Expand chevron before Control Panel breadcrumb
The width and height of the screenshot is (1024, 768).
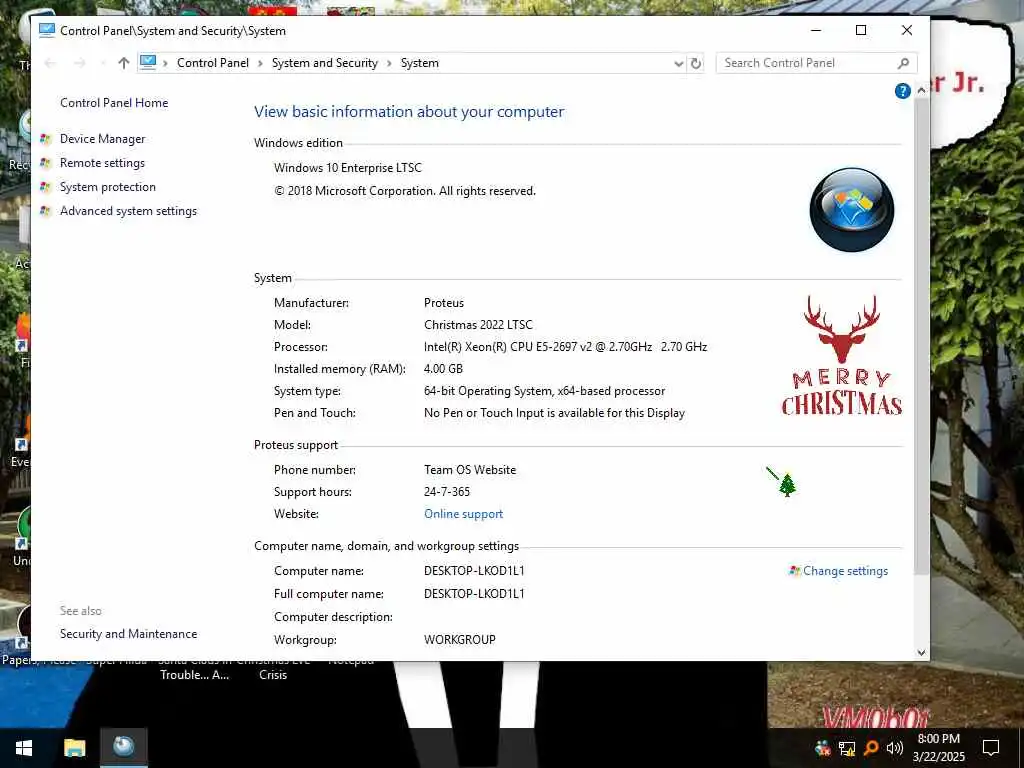coord(165,63)
